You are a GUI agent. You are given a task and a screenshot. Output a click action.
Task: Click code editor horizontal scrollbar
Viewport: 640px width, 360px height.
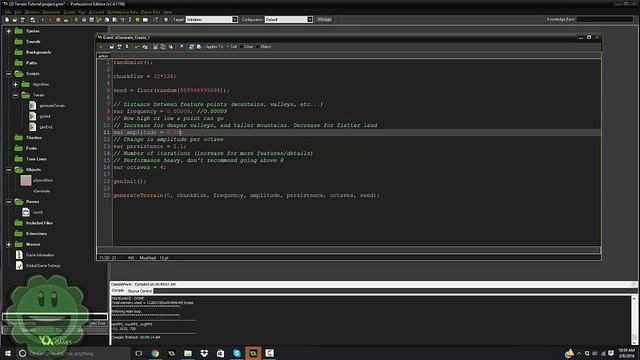[349, 249]
